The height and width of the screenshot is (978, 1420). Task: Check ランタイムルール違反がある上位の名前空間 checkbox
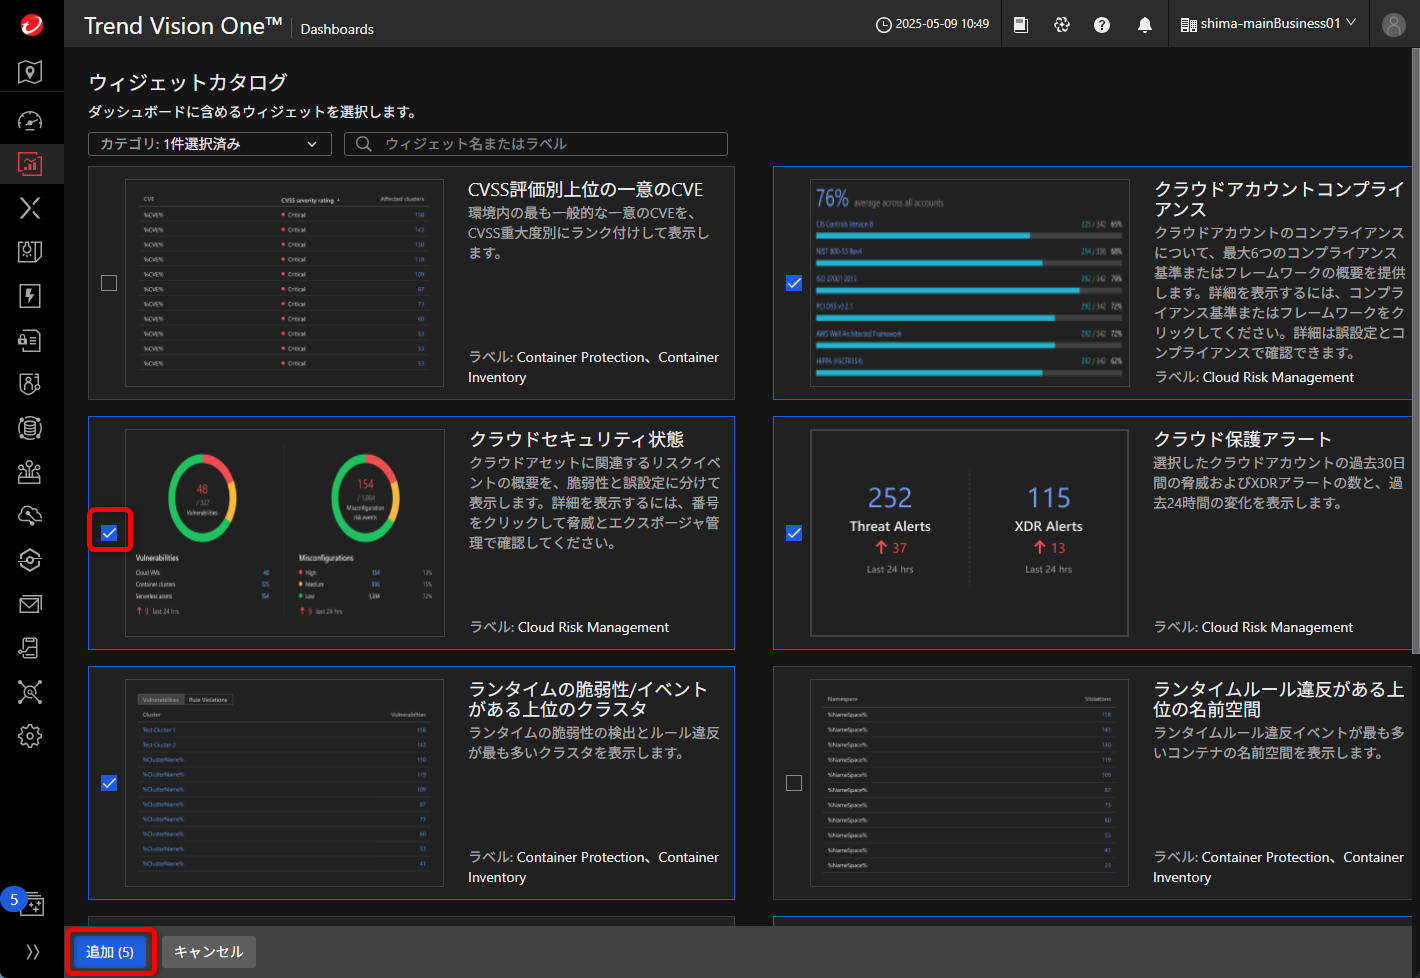pos(794,783)
